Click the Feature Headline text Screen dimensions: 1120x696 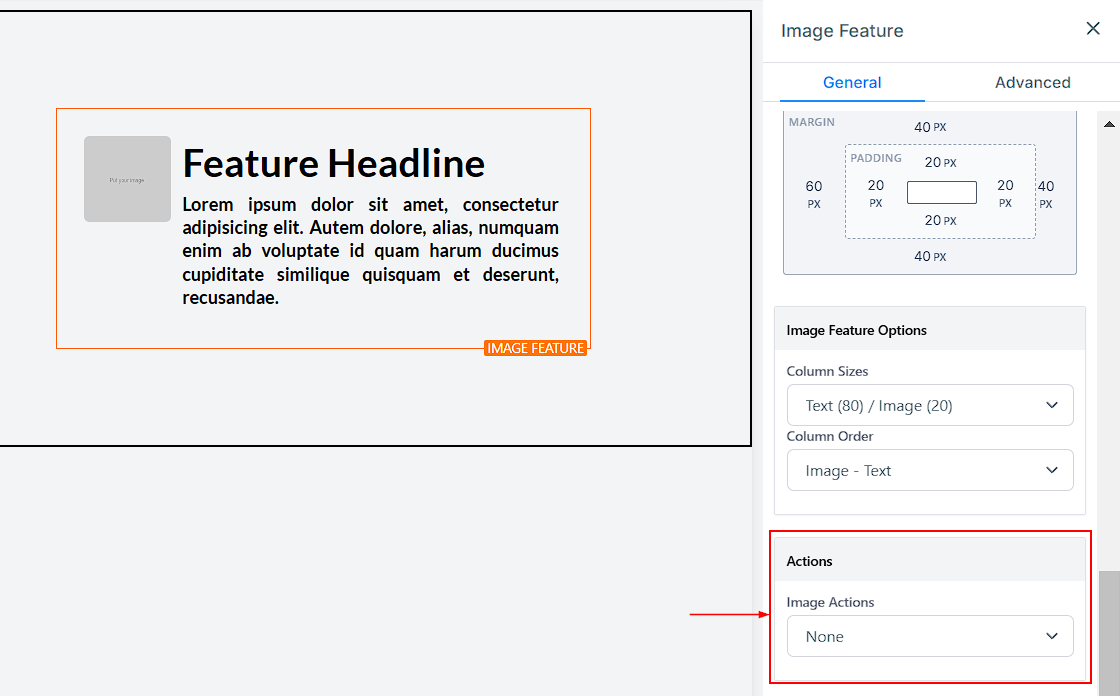(333, 163)
